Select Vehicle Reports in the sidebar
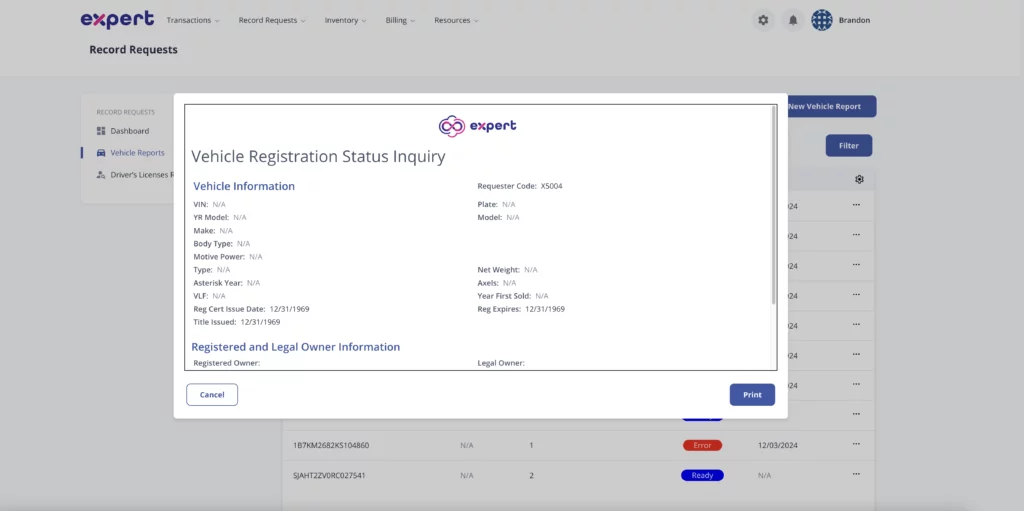The width and height of the screenshot is (1024, 511). [x=137, y=153]
